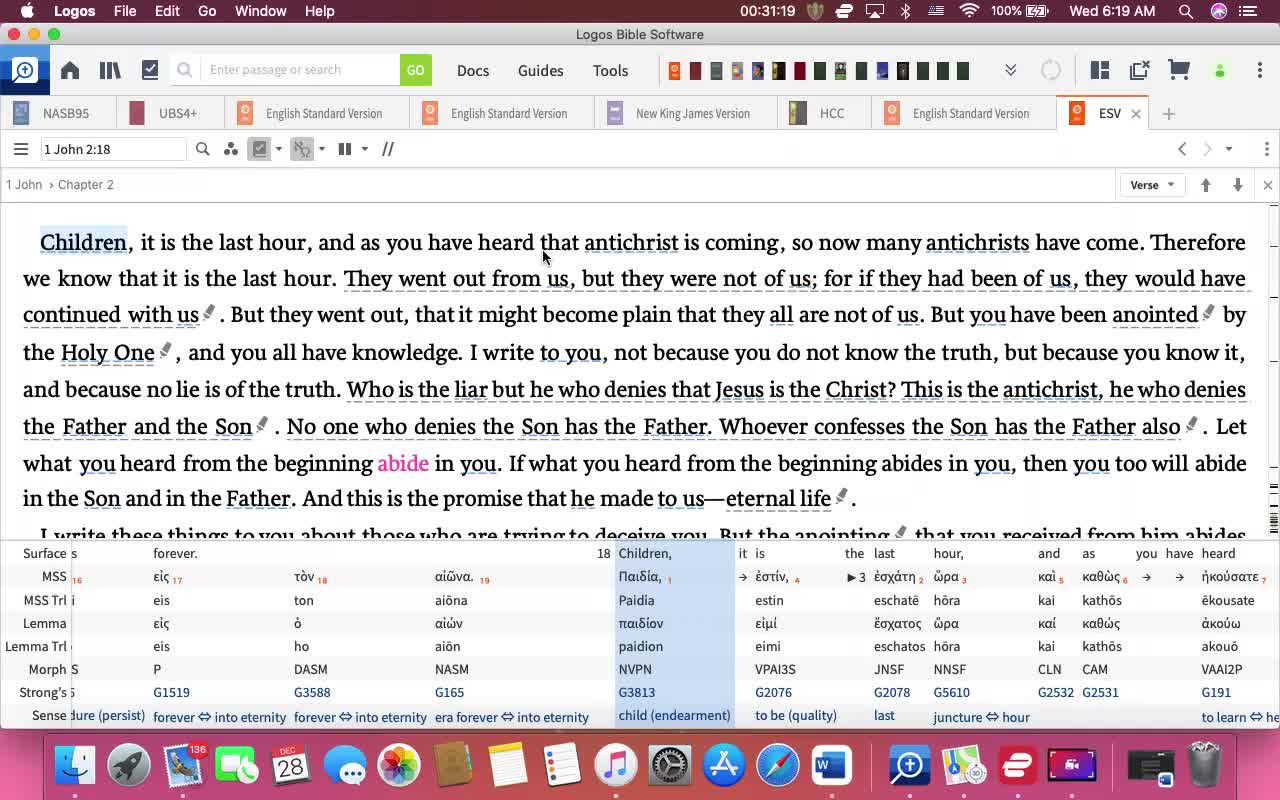Image resolution: width=1280 pixels, height=800 pixels.
Task: Add a new tab with plus
Action: (x=1168, y=114)
